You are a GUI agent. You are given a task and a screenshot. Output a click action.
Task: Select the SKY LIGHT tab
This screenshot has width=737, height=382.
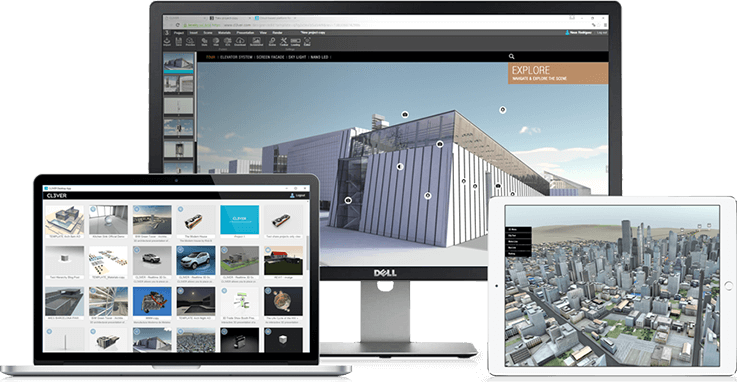(x=297, y=57)
